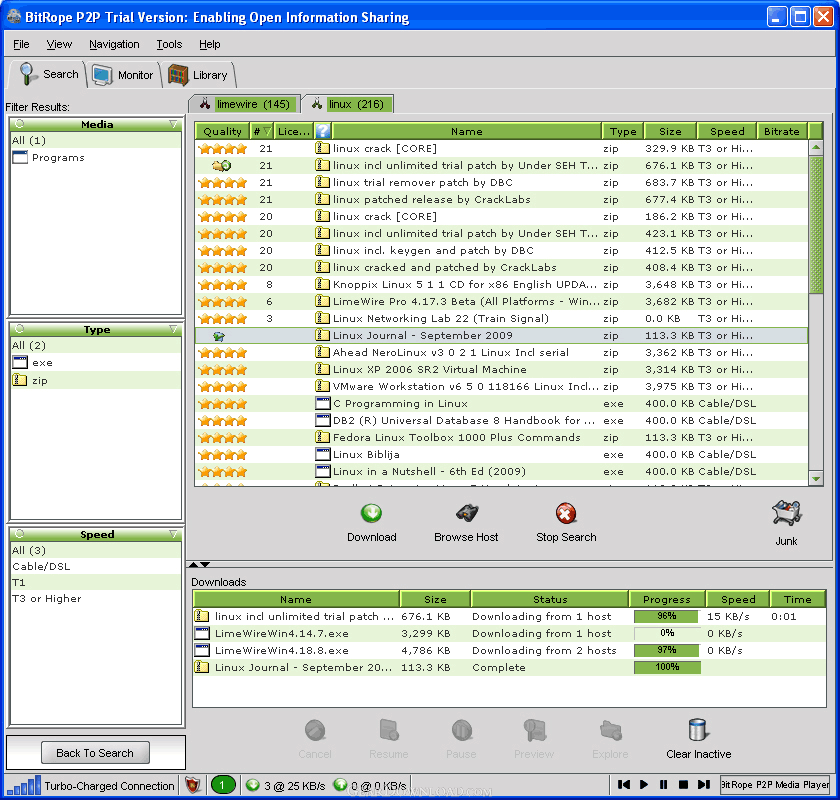840x800 pixels.
Task: Select the linux (216) results tab
Action: pos(348,104)
